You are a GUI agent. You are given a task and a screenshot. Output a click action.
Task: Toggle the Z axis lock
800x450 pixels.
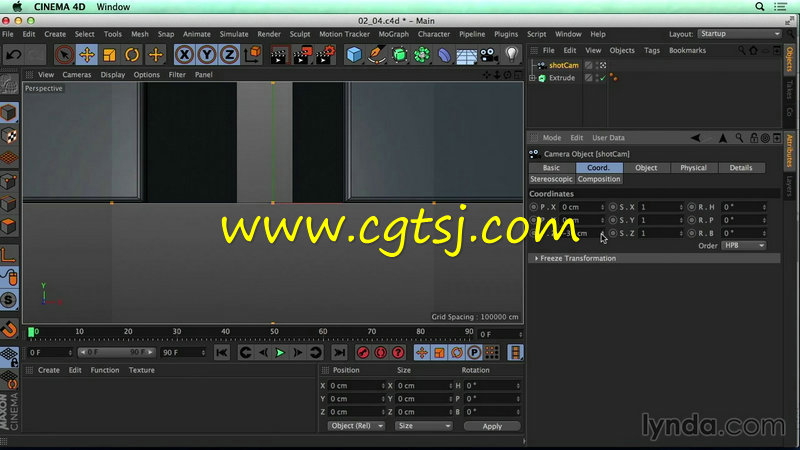pyautogui.click(x=229, y=55)
